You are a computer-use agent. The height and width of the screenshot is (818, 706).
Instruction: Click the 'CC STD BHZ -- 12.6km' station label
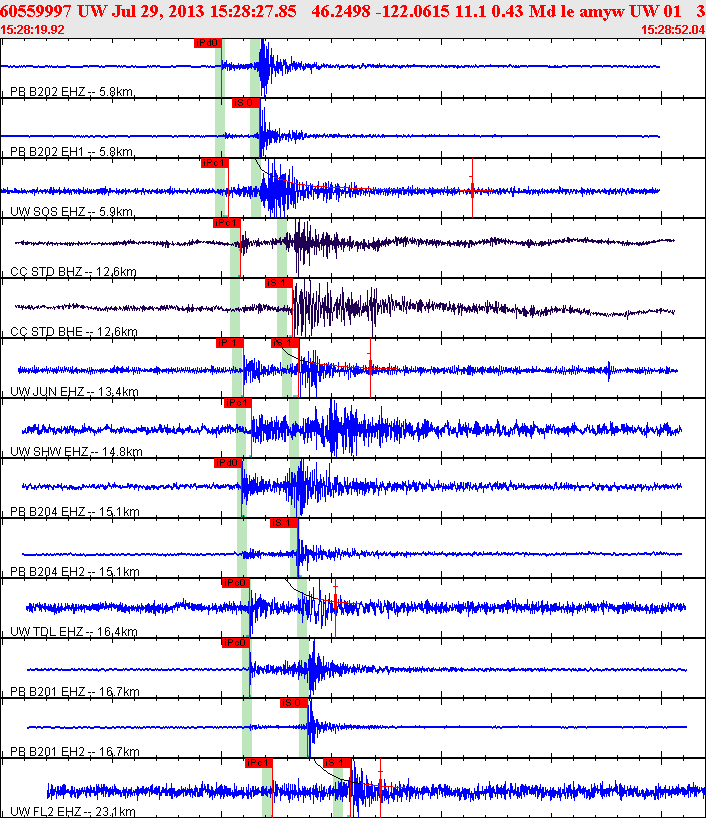(x=74, y=272)
